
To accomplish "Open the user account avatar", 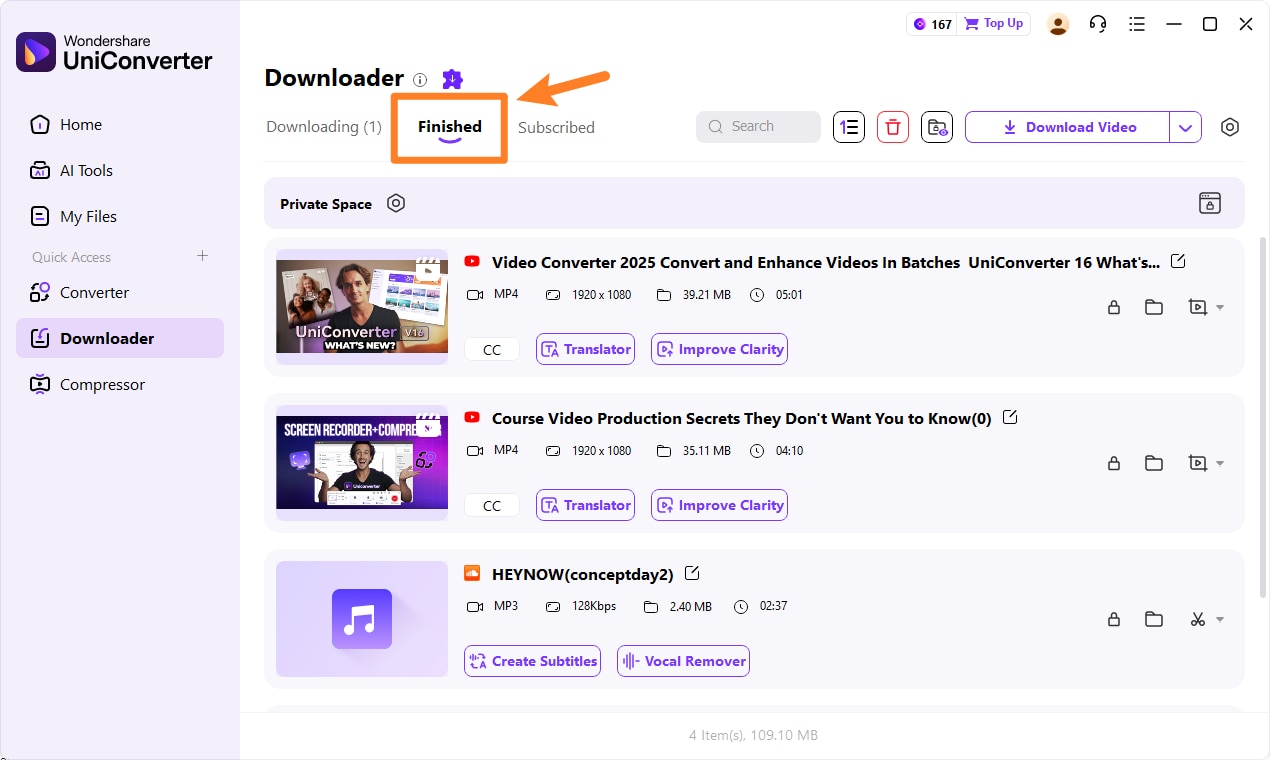I will pyautogui.click(x=1058, y=24).
